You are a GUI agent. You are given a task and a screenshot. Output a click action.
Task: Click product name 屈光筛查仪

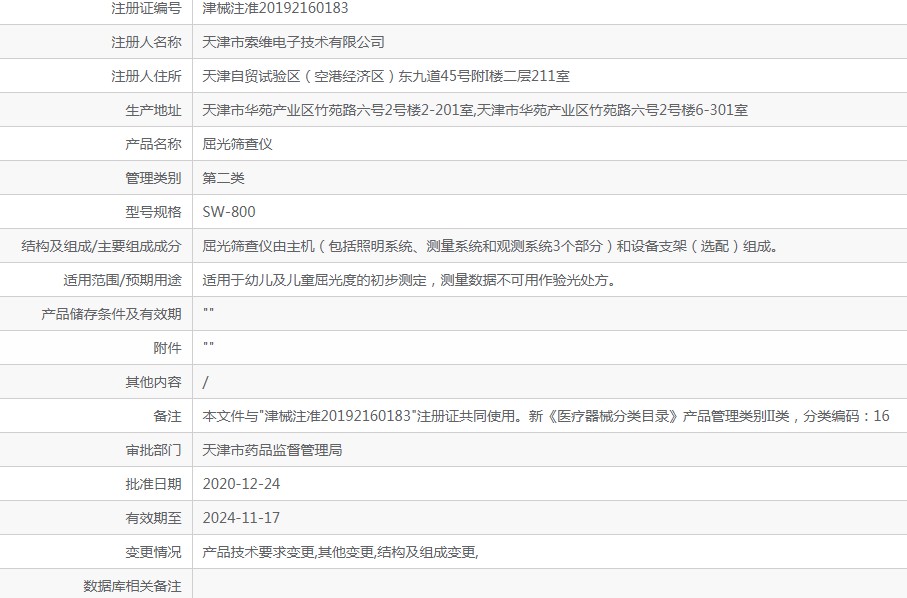(x=237, y=144)
